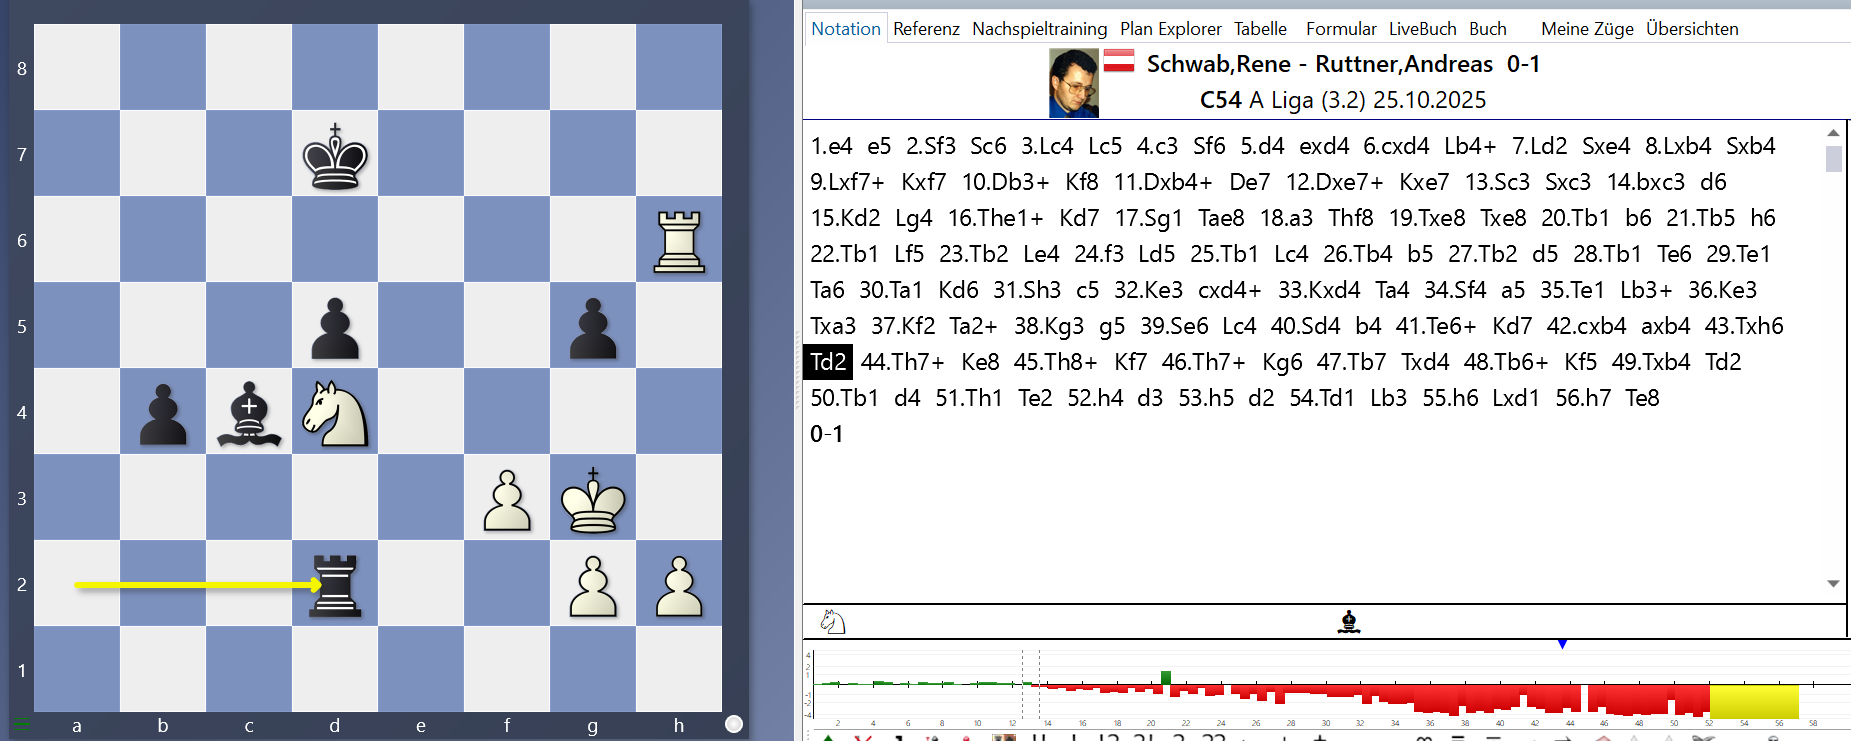The image size is (1851, 741).
Task: Click the notation scrollbar up arrow
Action: pyautogui.click(x=1833, y=133)
